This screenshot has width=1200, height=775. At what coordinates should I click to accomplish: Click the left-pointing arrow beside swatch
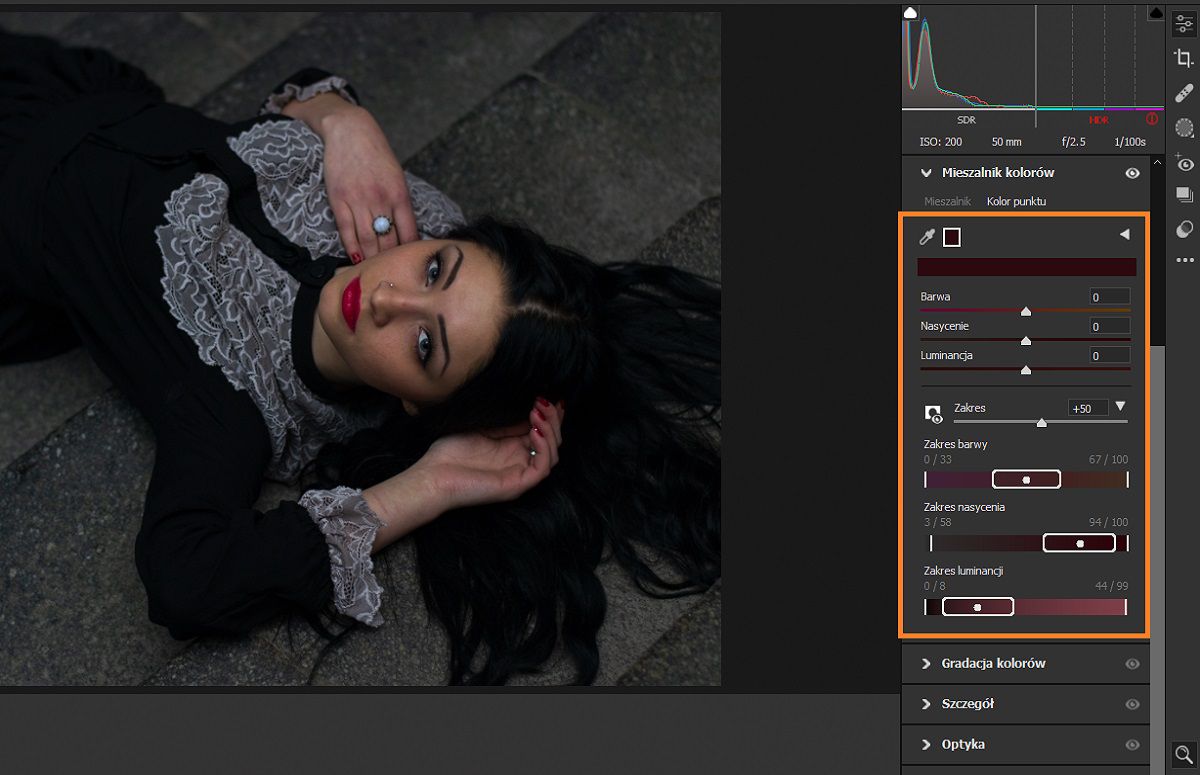pos(1124,234)
